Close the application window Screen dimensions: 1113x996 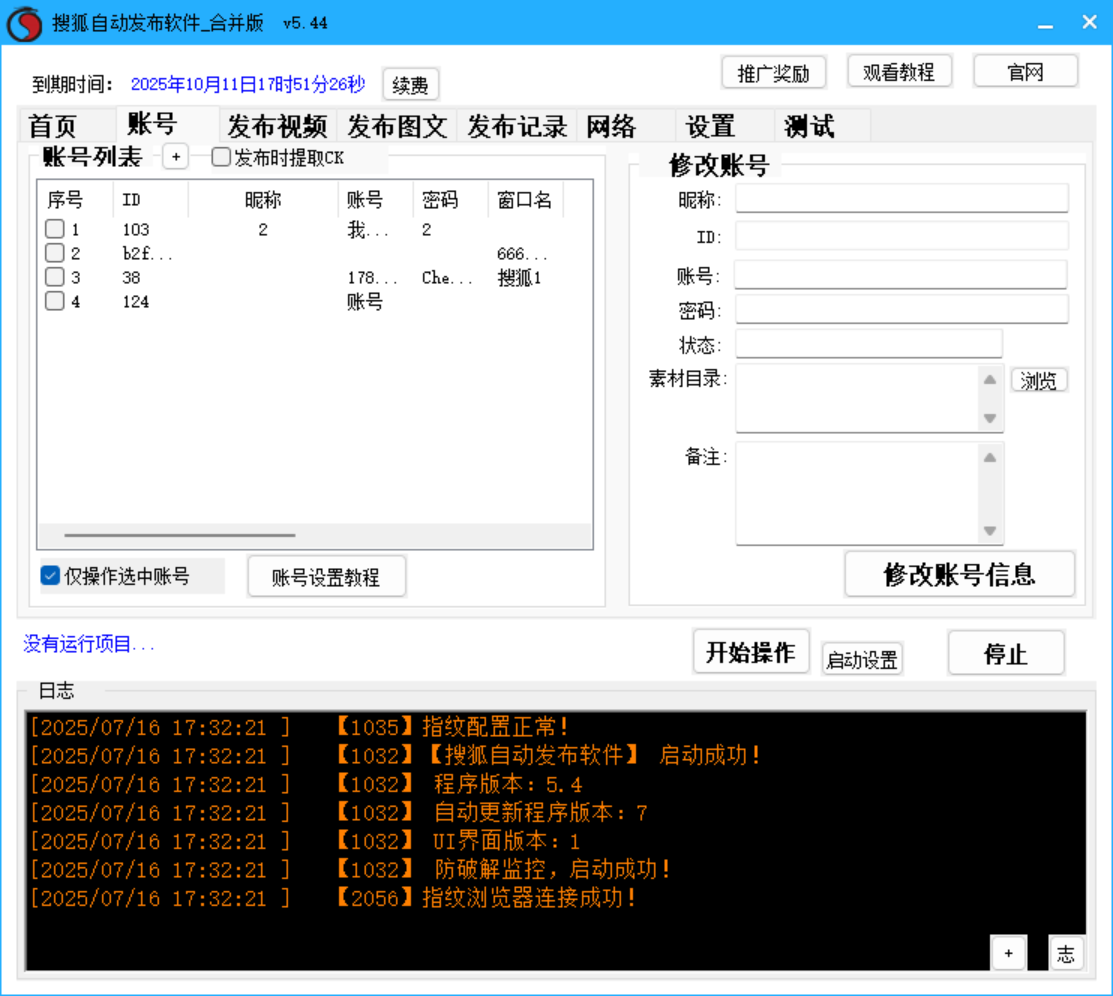click(x=1090, y=23)
